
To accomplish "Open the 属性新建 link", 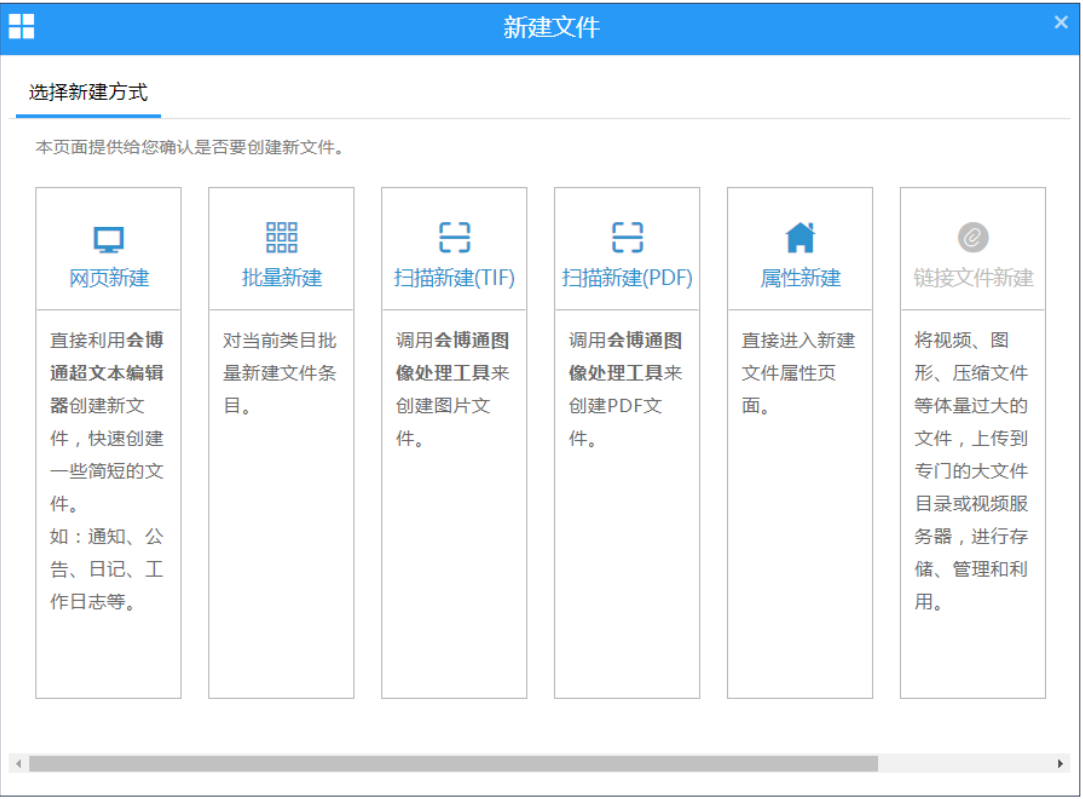I will [800, 278].
